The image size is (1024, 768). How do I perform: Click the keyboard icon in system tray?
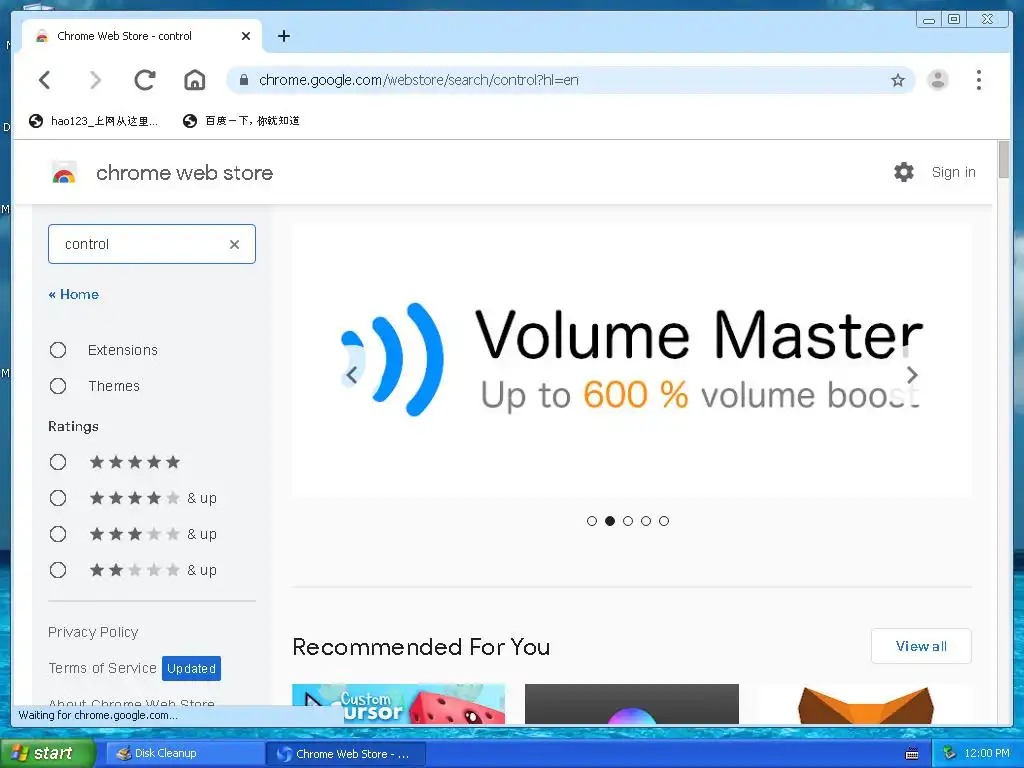912,754
